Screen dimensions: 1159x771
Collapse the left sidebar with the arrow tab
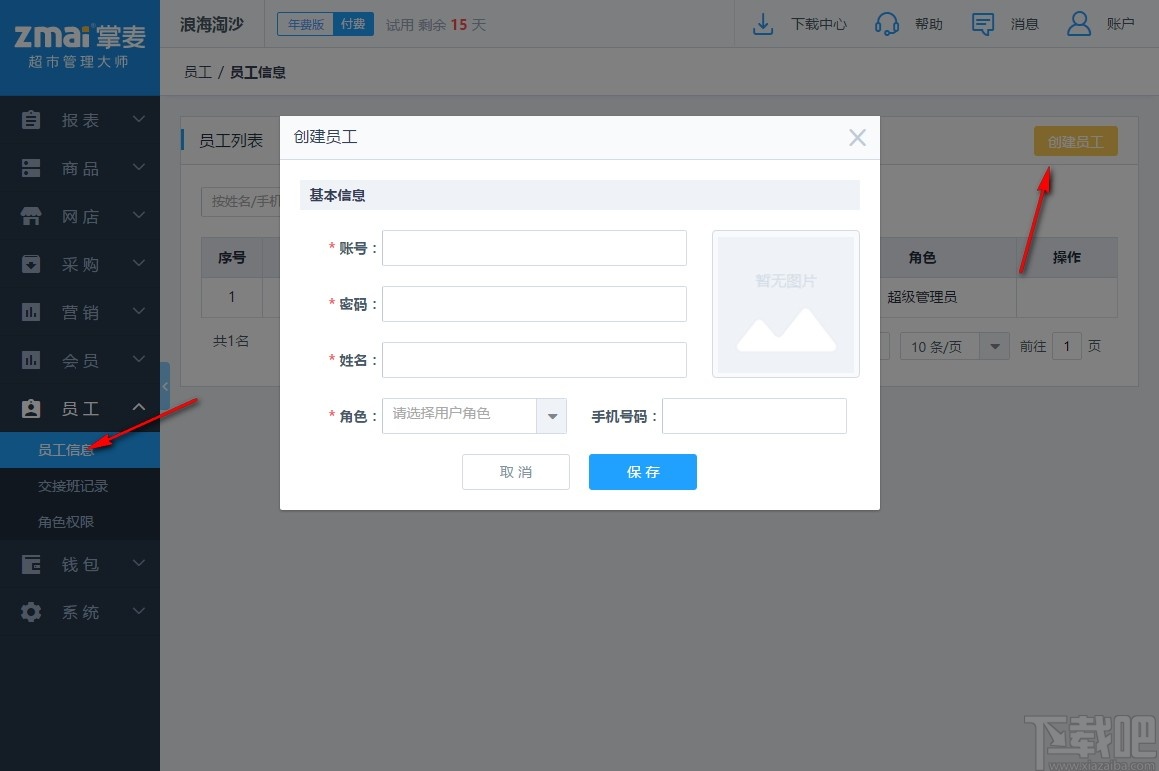coord(165,386)
